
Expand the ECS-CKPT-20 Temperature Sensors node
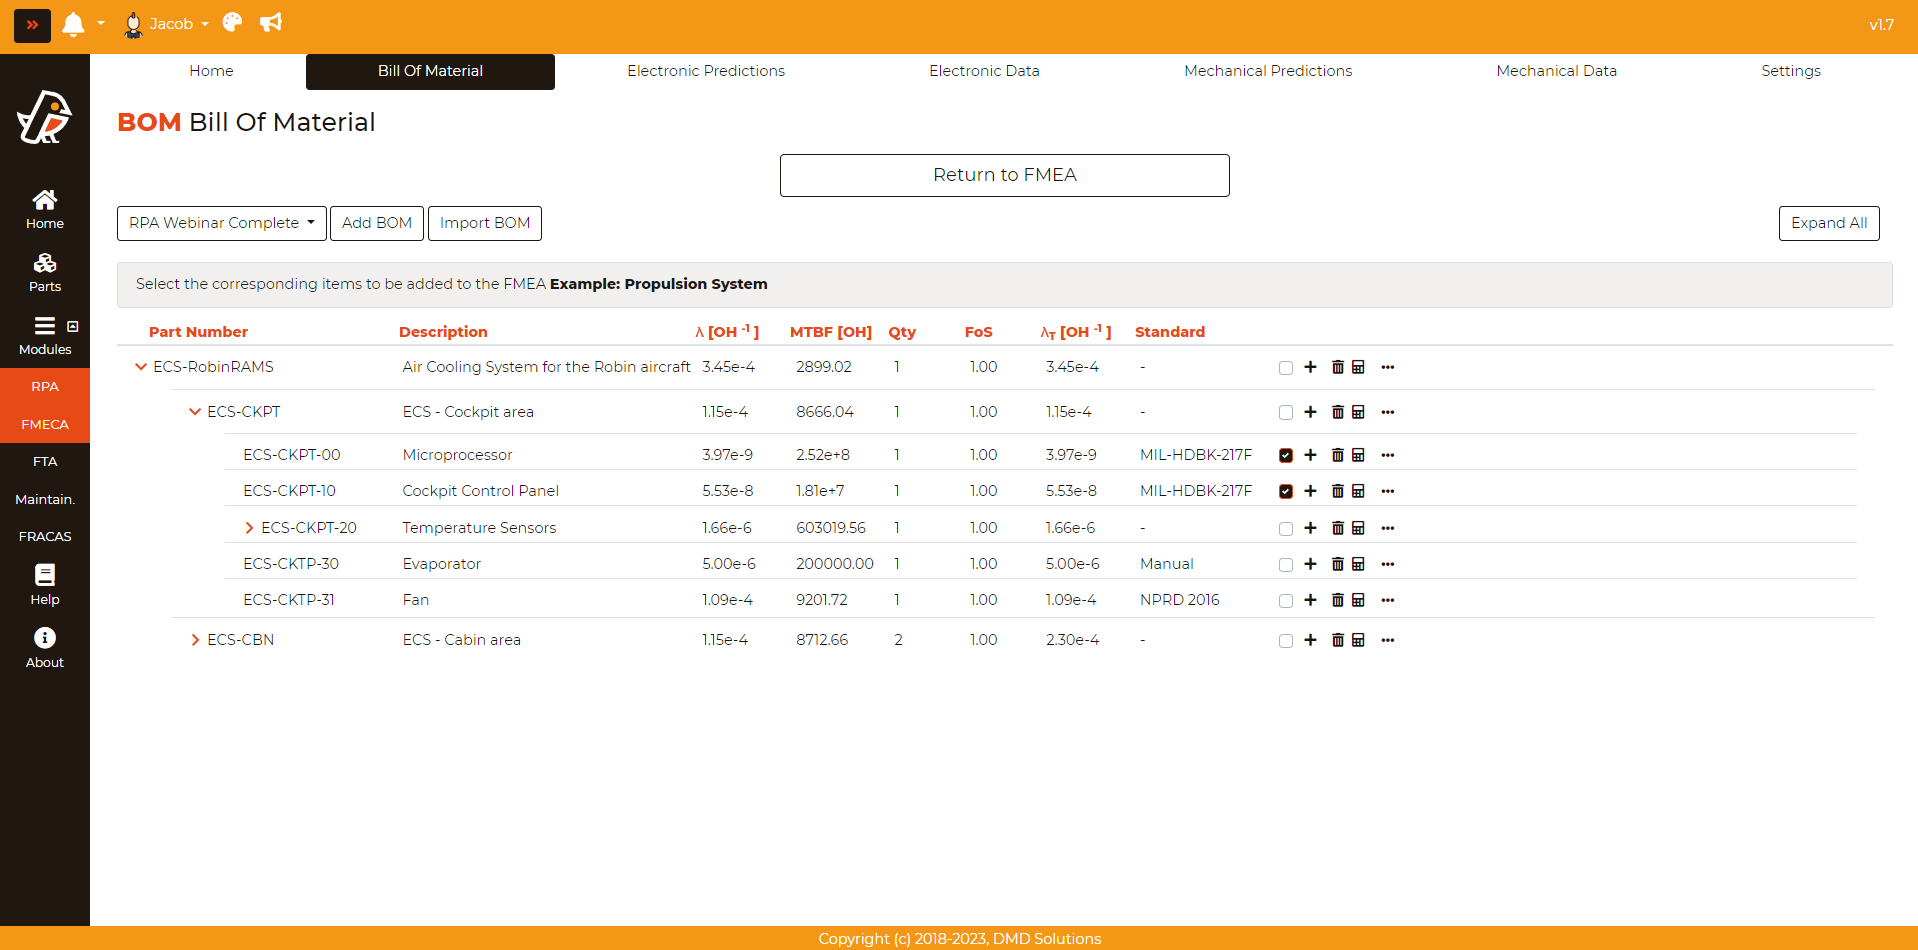click(x=249, y=528)
